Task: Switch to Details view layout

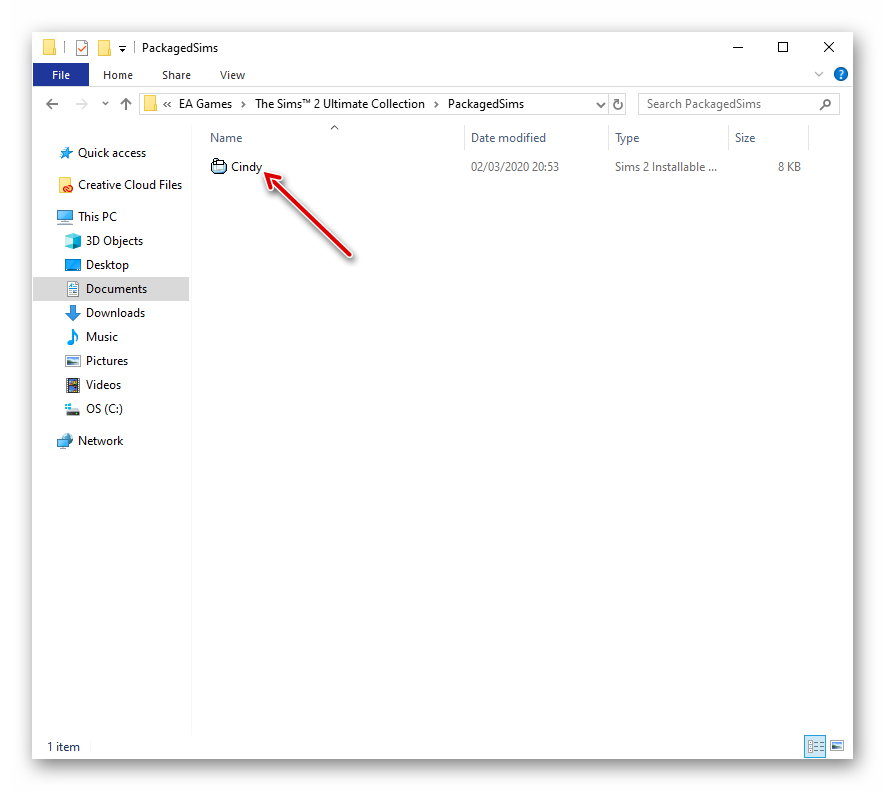Action: point(814,746)
